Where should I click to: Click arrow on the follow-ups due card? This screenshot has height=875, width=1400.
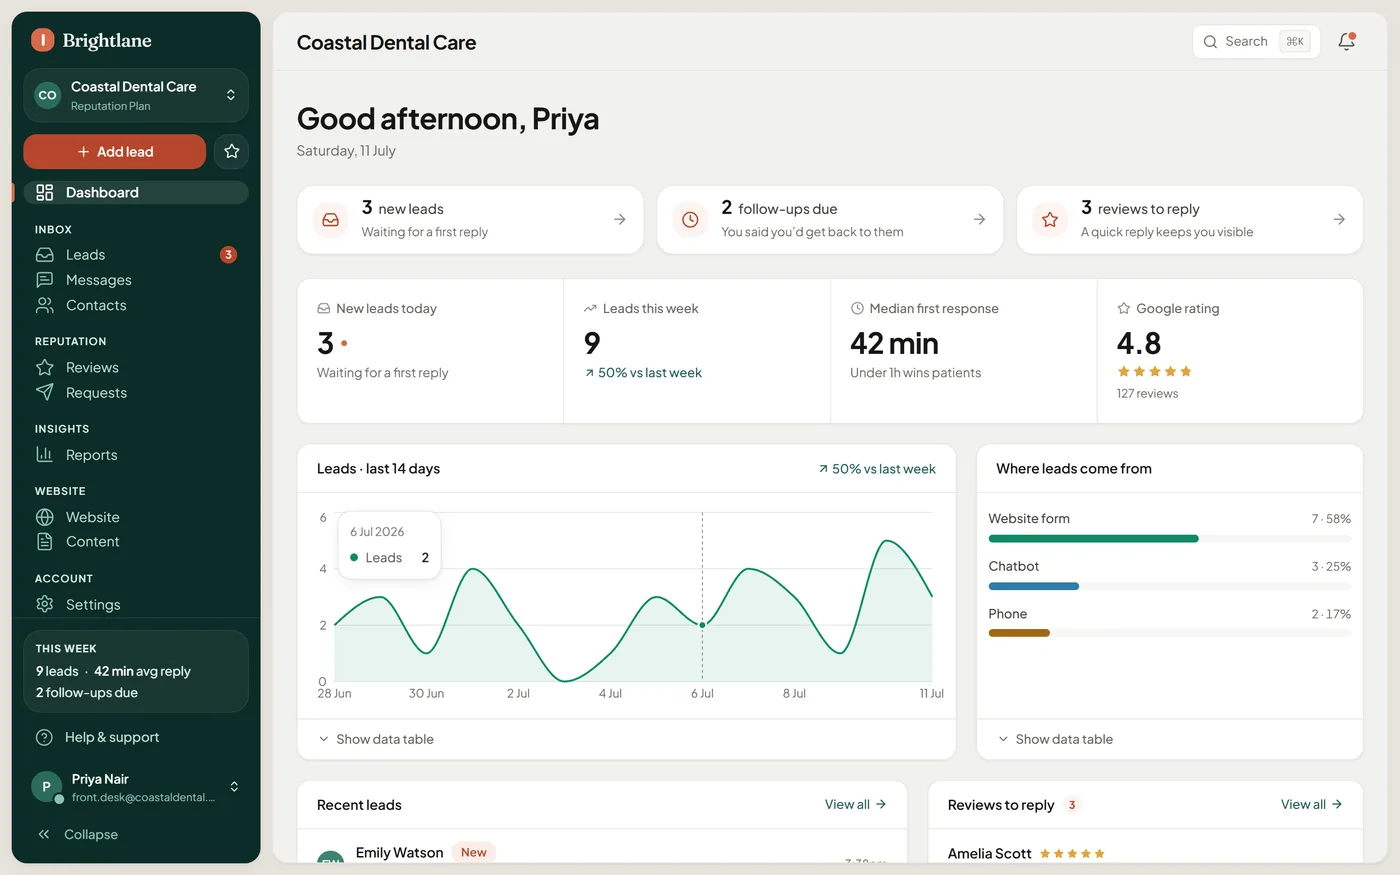(x=980, y=219)
